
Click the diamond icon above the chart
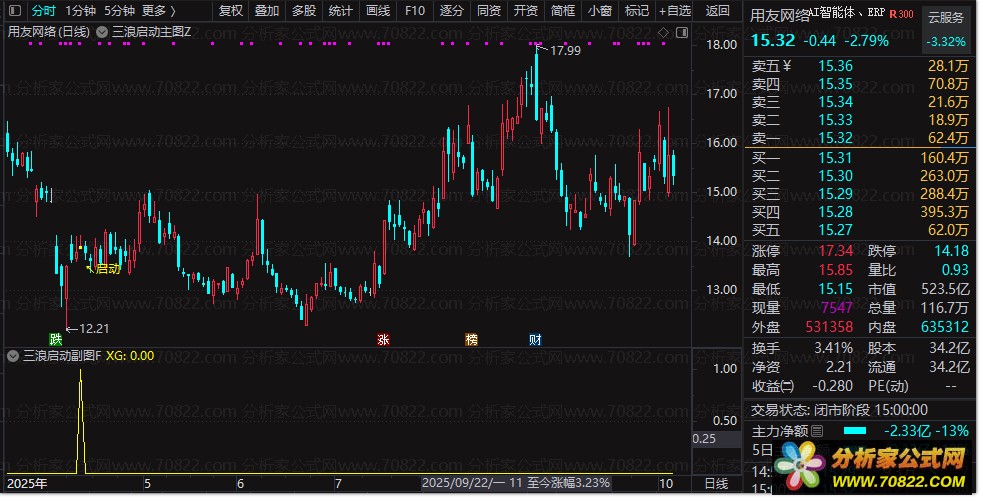(x=664, y=32)
